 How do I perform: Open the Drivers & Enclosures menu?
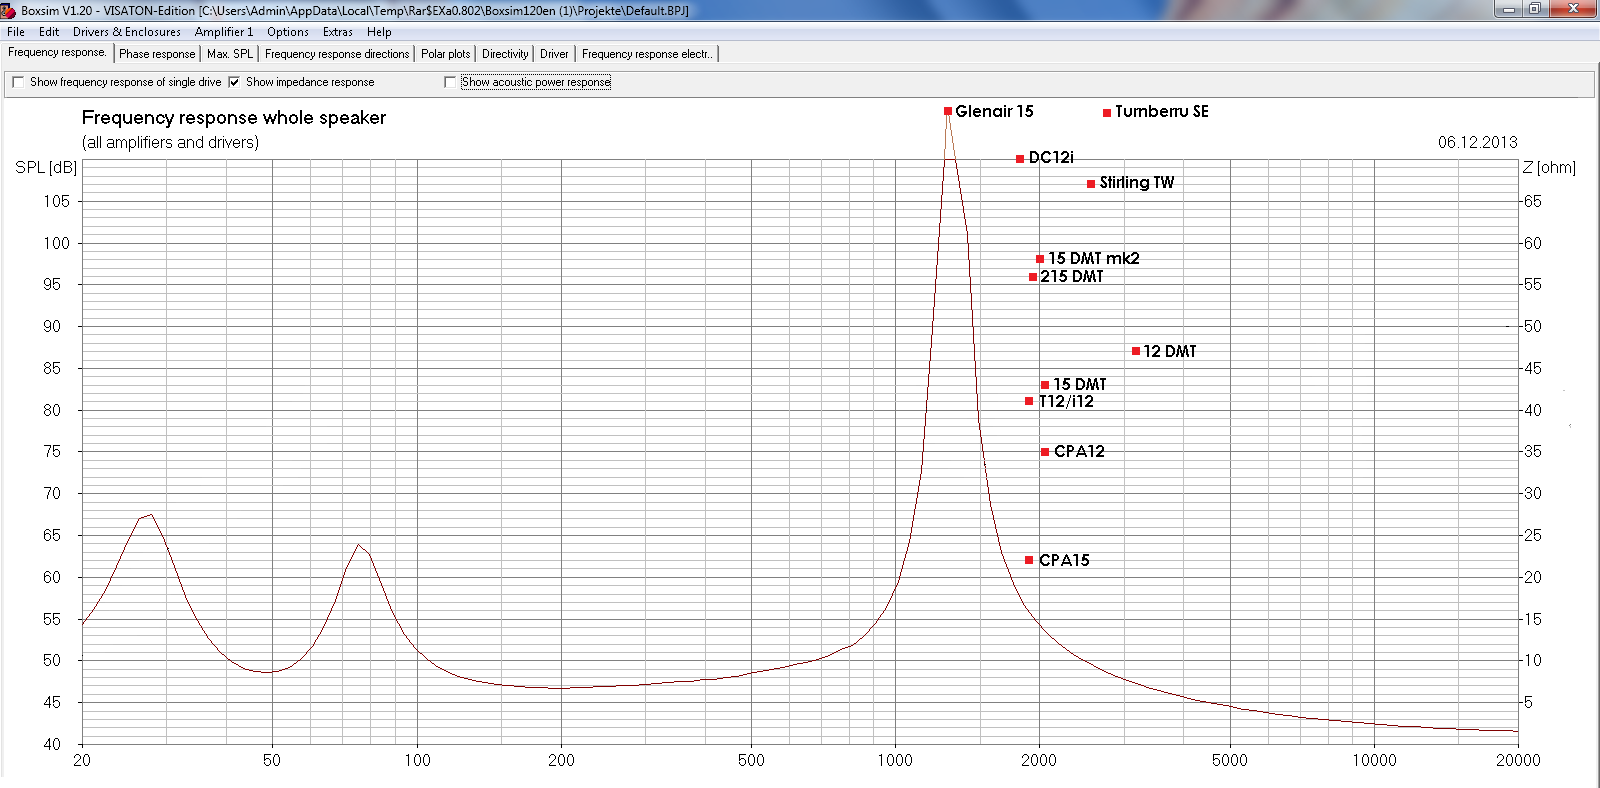[126, 32]
